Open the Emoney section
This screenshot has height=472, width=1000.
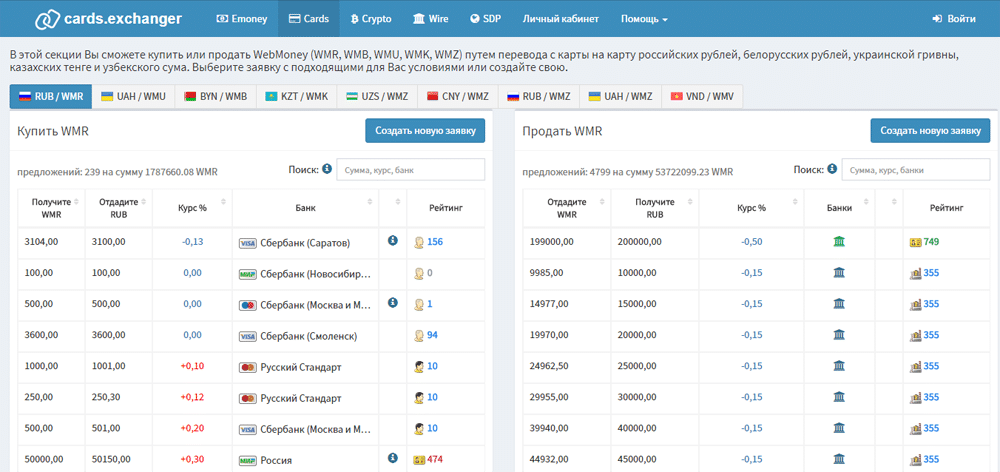pyautogui.click(x=241, y=18)
